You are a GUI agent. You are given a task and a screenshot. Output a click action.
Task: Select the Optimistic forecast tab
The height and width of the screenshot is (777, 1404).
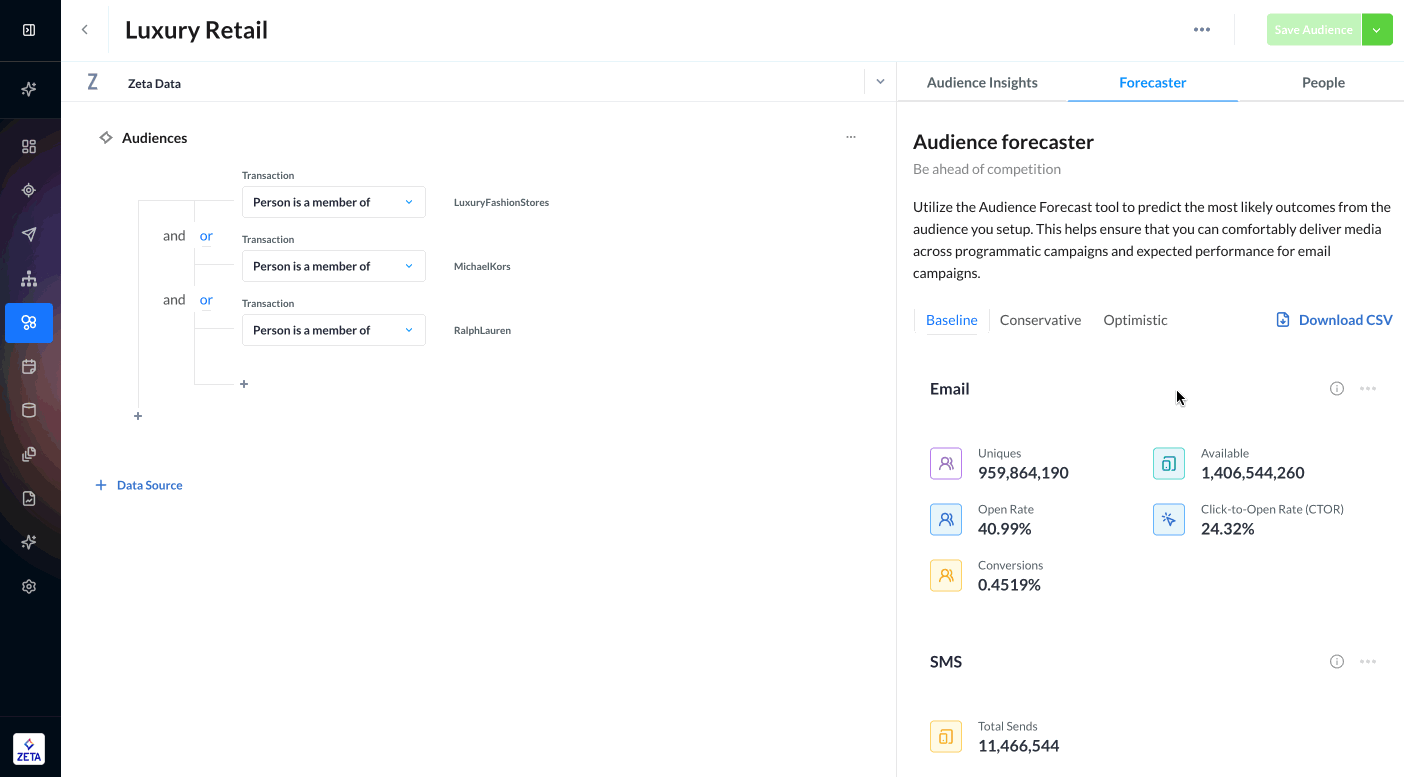click(1135, 320)
